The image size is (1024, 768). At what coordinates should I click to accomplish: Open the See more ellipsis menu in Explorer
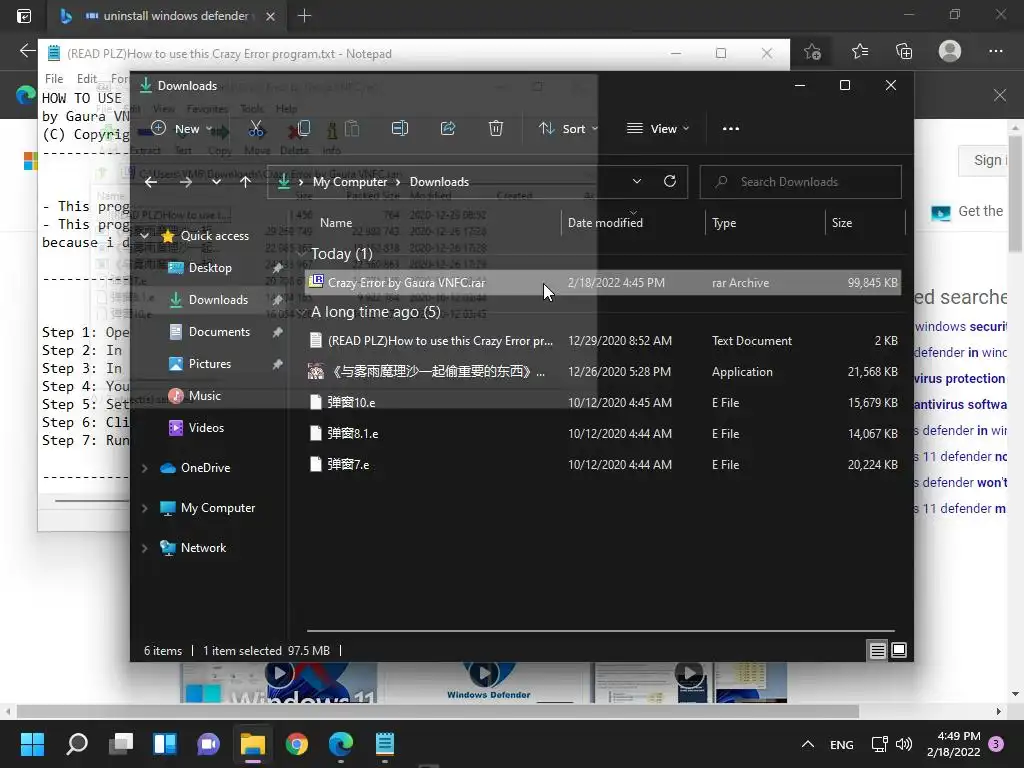(731, 129)
